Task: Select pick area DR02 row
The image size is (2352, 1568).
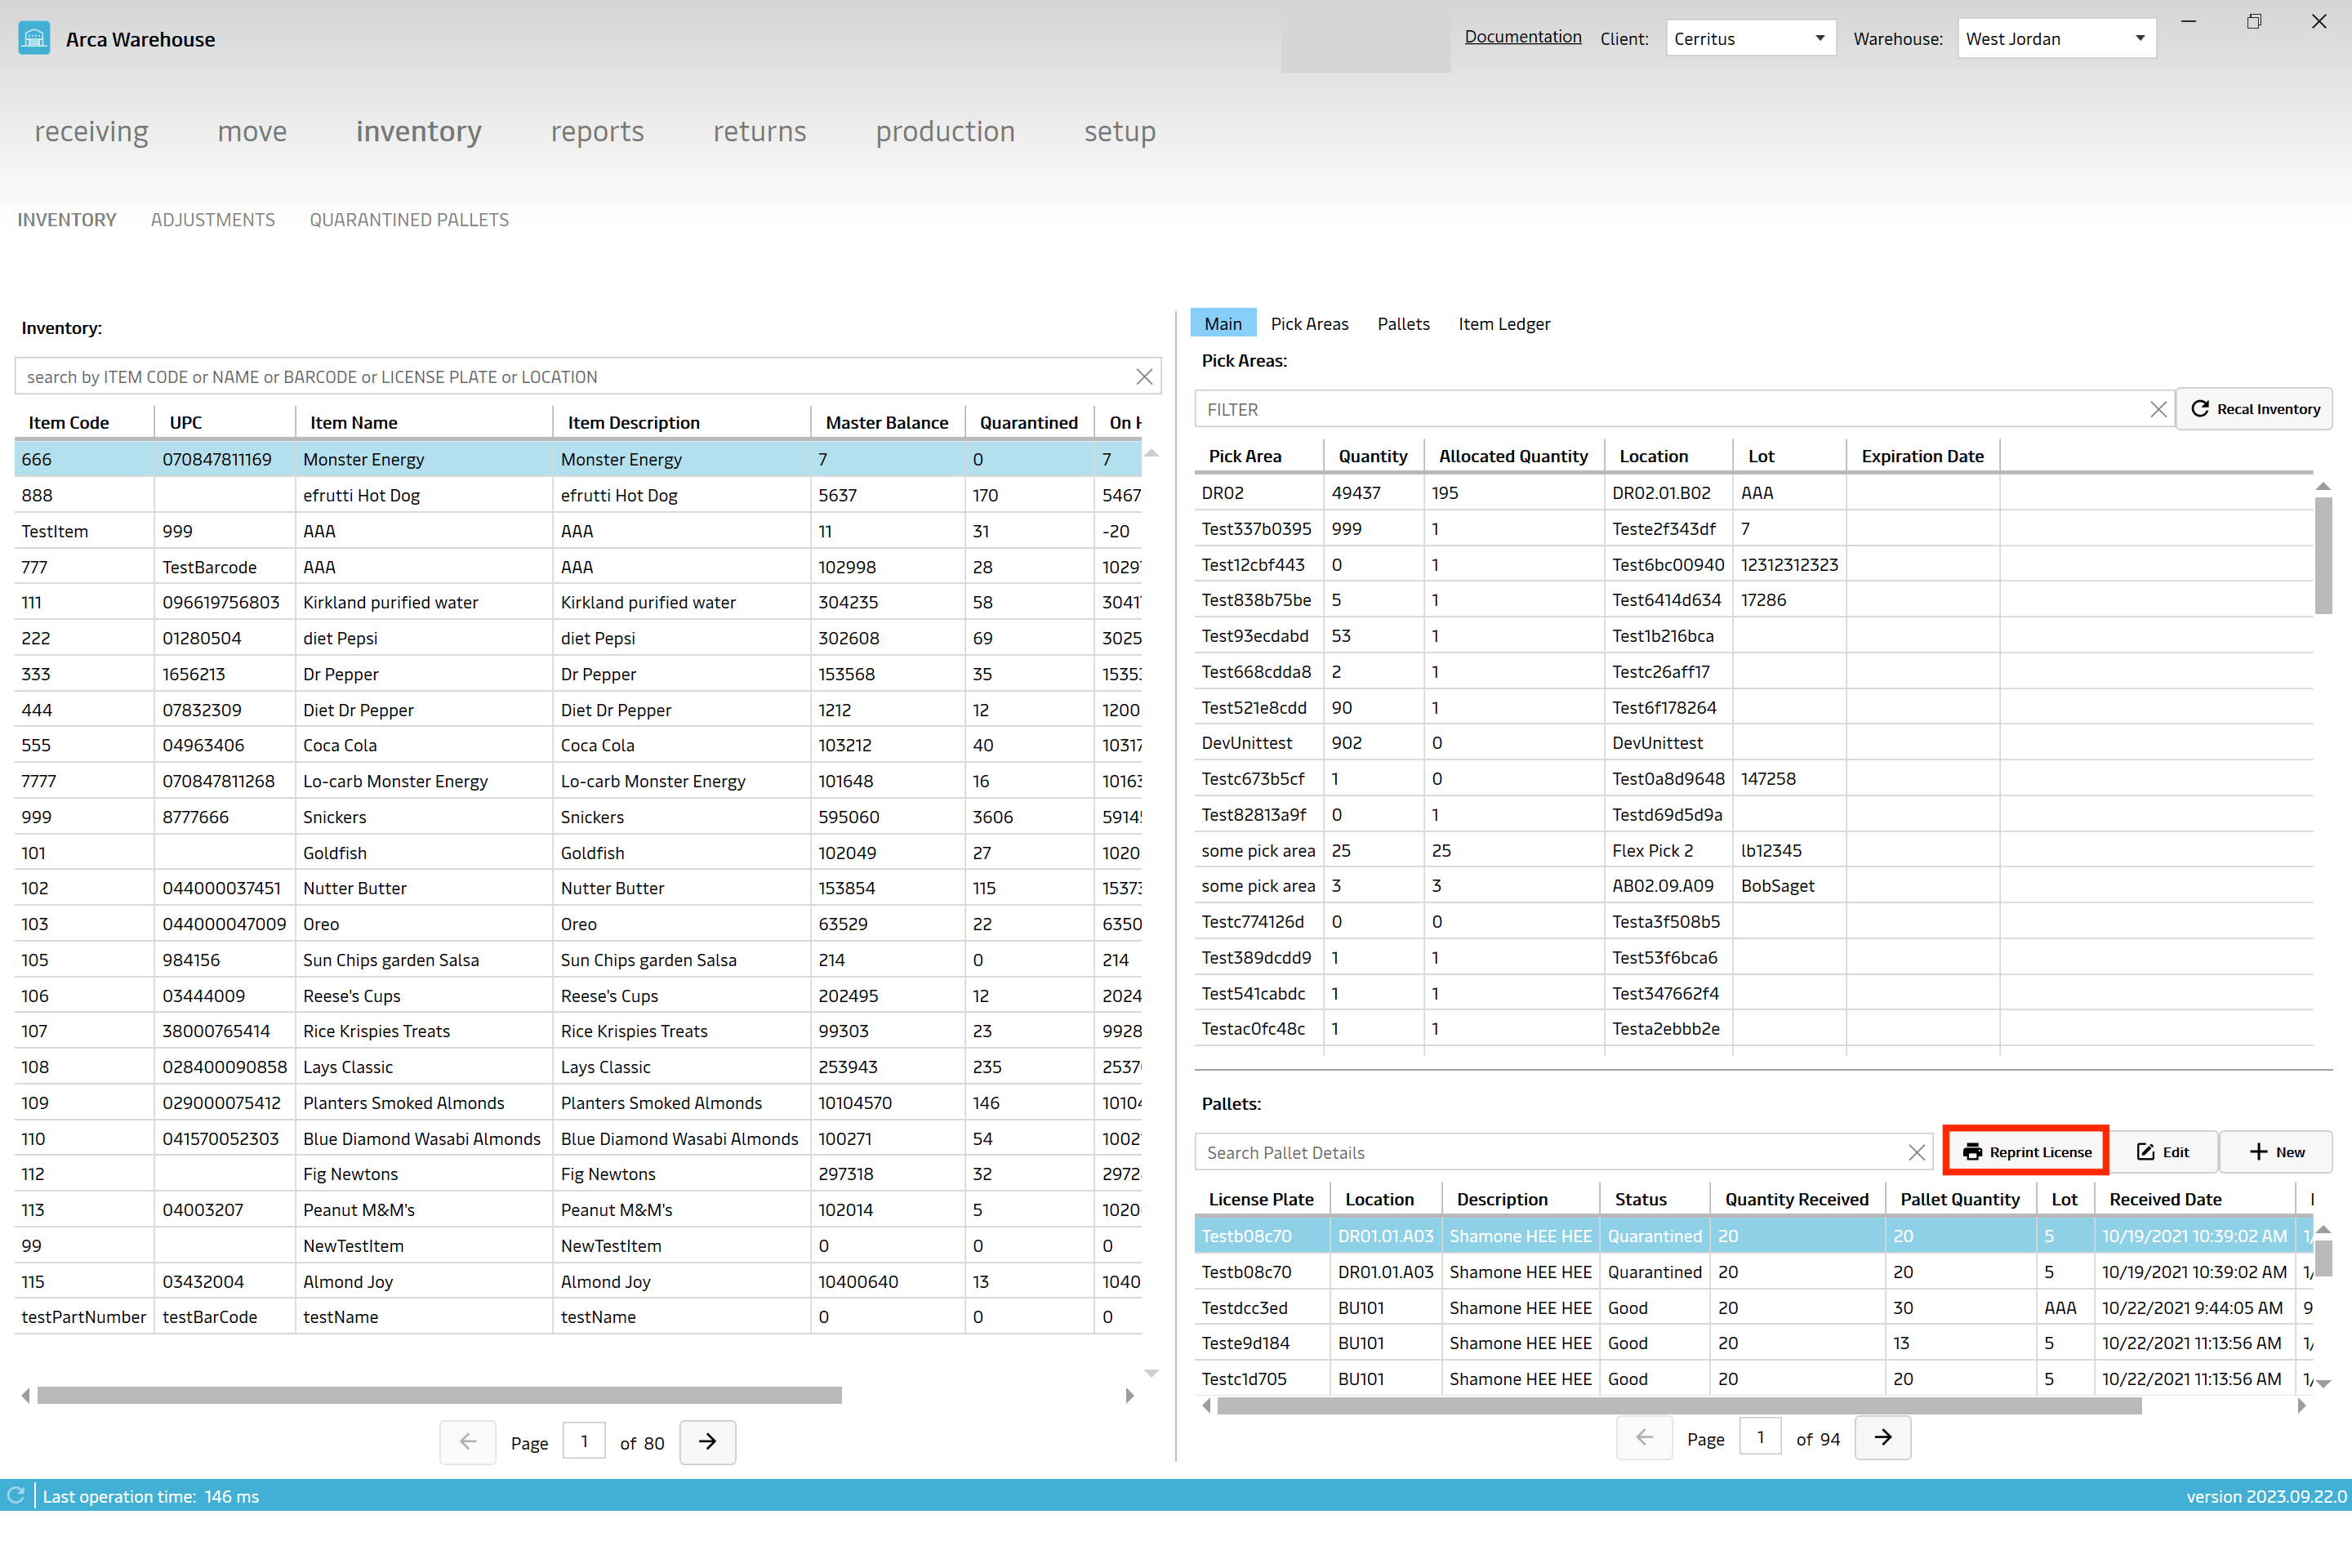Action: click(x=1754, y=493)
